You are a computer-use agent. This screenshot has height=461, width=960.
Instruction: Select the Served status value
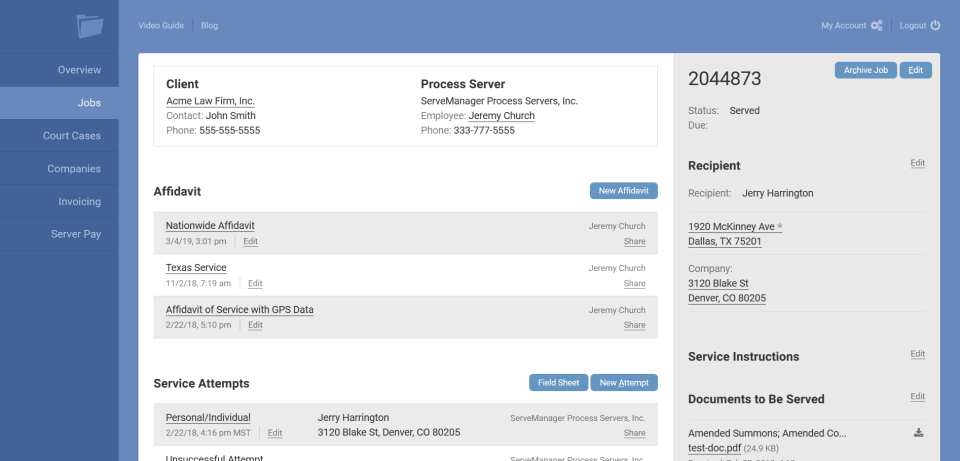tap(744, 111)
